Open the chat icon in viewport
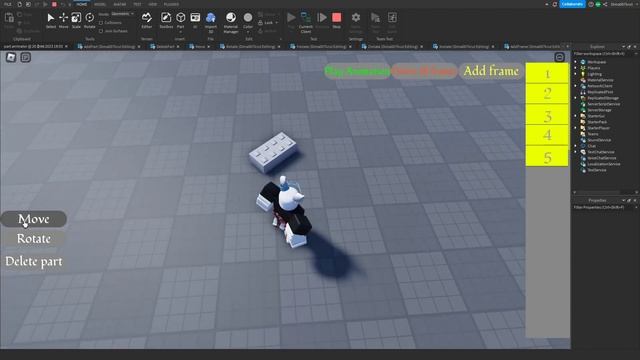This screenshot has width=640, height=360. pos(26,57)
